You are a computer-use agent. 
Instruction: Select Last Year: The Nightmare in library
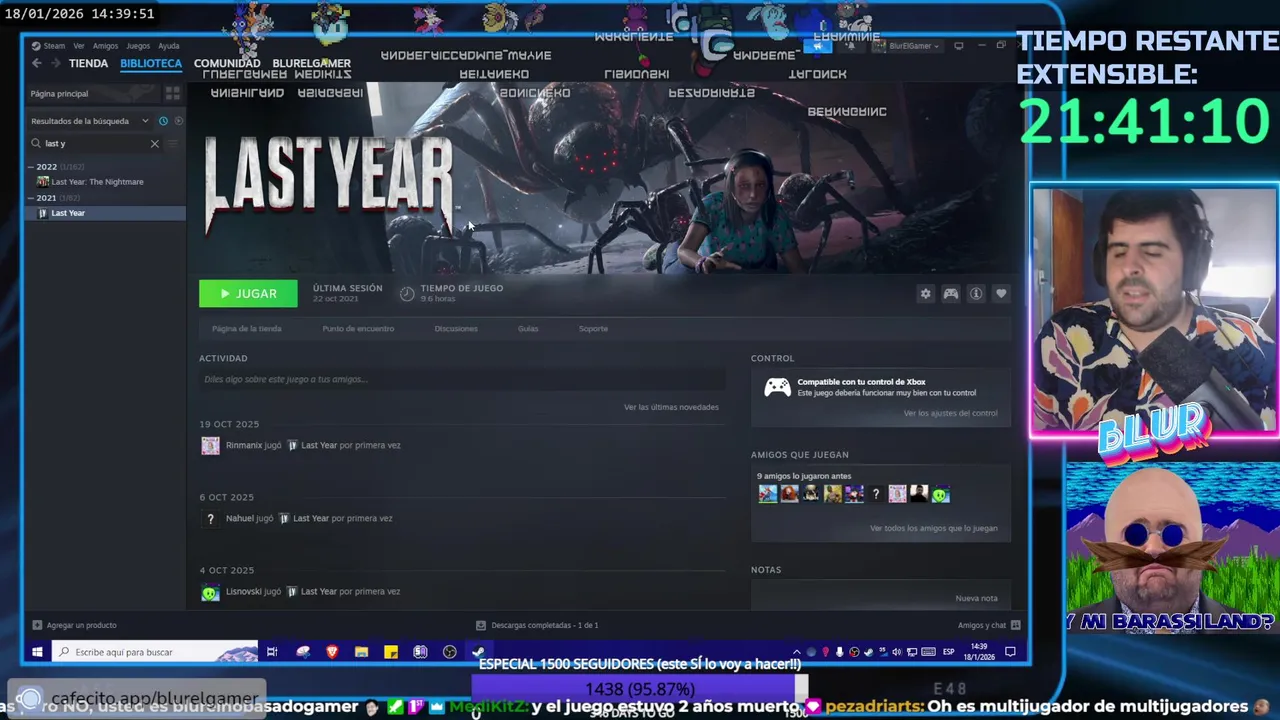[97, 182]
